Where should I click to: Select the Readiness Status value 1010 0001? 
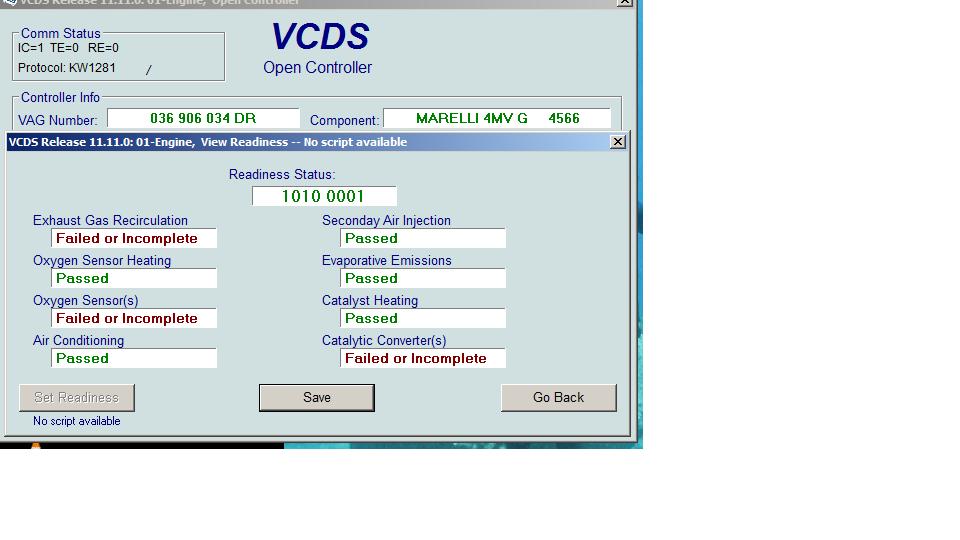point(324,196)
